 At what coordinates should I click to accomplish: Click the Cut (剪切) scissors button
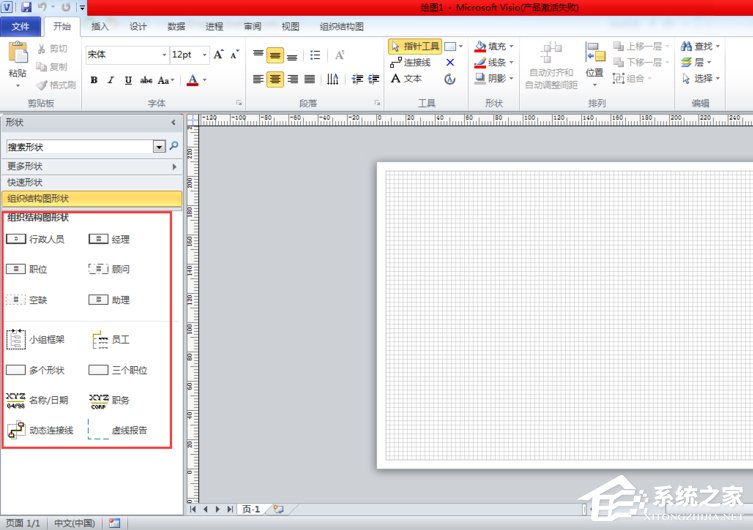(52, 49)
